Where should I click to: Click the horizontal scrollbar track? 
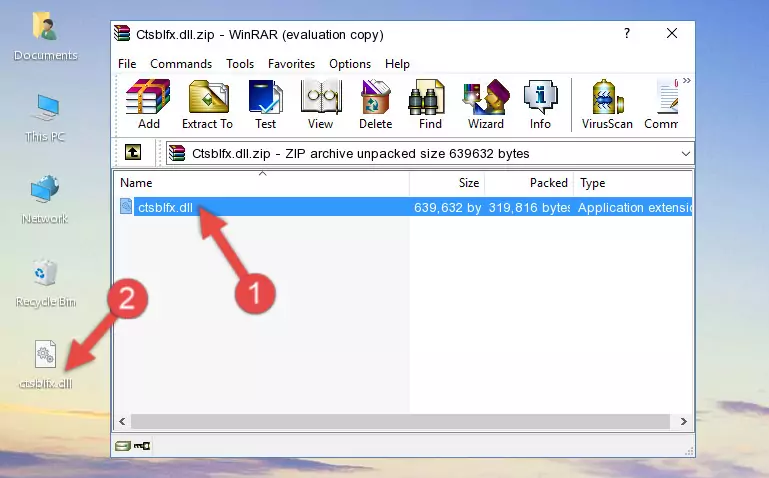pyautogui.click(x=400, y=421)
